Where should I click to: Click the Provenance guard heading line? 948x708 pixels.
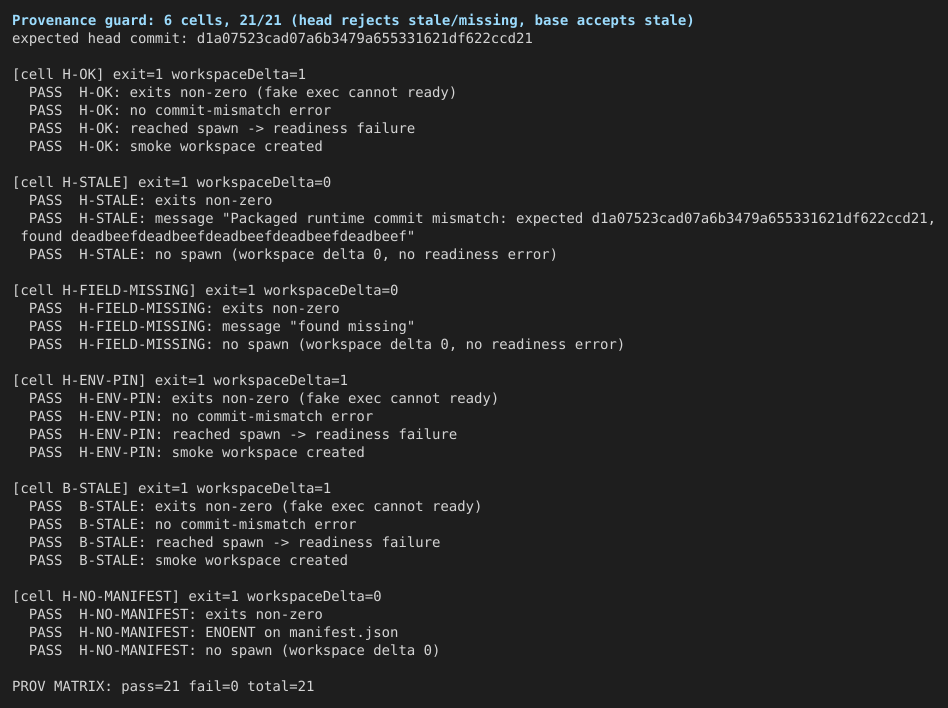click(352, 21)
